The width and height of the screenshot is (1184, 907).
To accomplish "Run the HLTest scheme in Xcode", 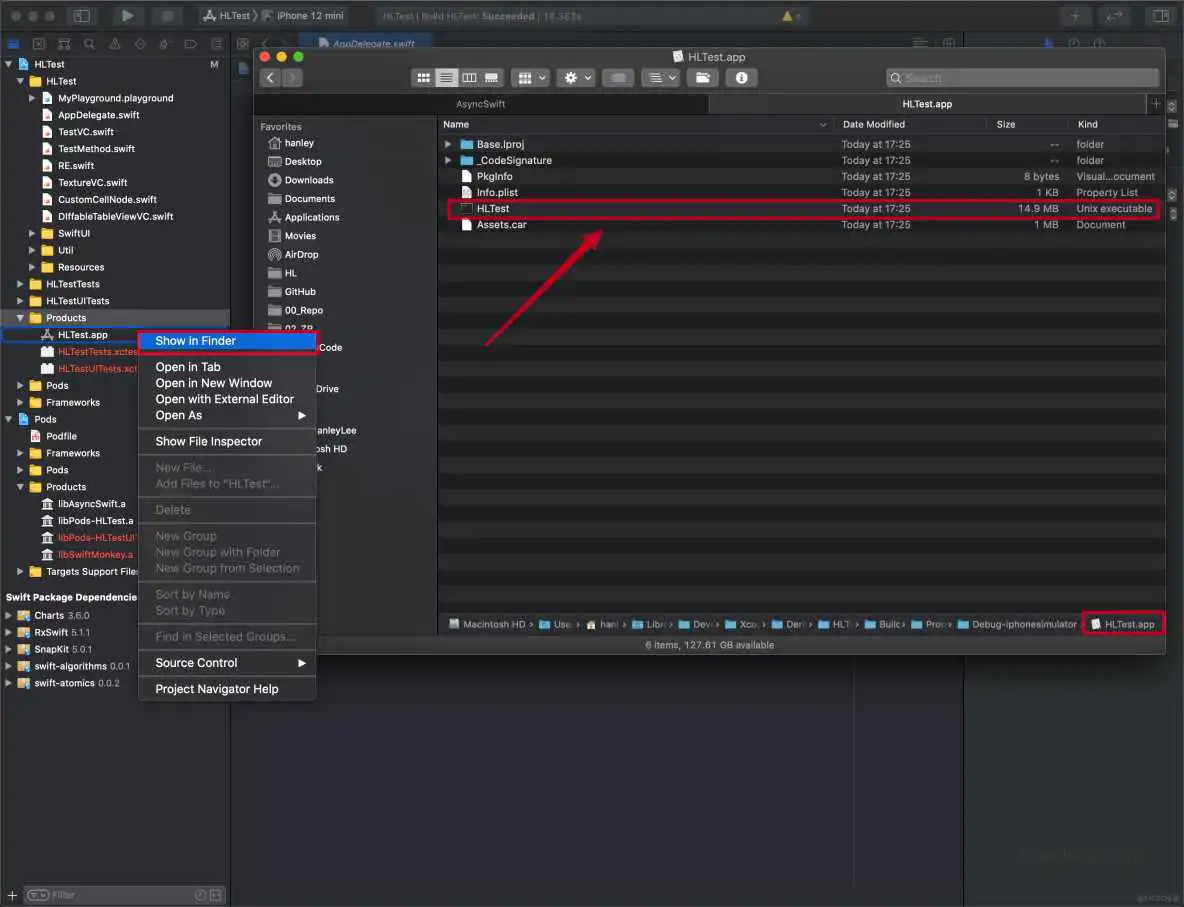I will click(x=127, y=15).
